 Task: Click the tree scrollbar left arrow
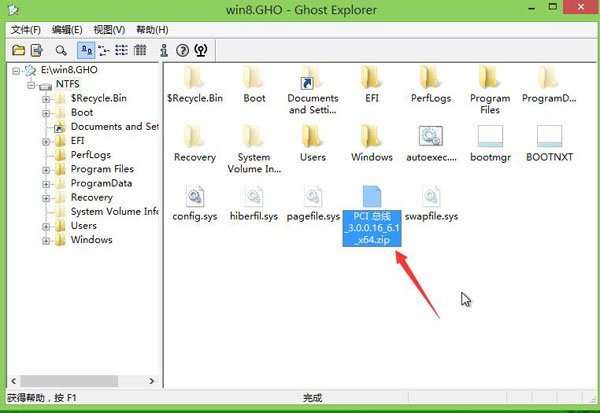[x=13, y=381]
